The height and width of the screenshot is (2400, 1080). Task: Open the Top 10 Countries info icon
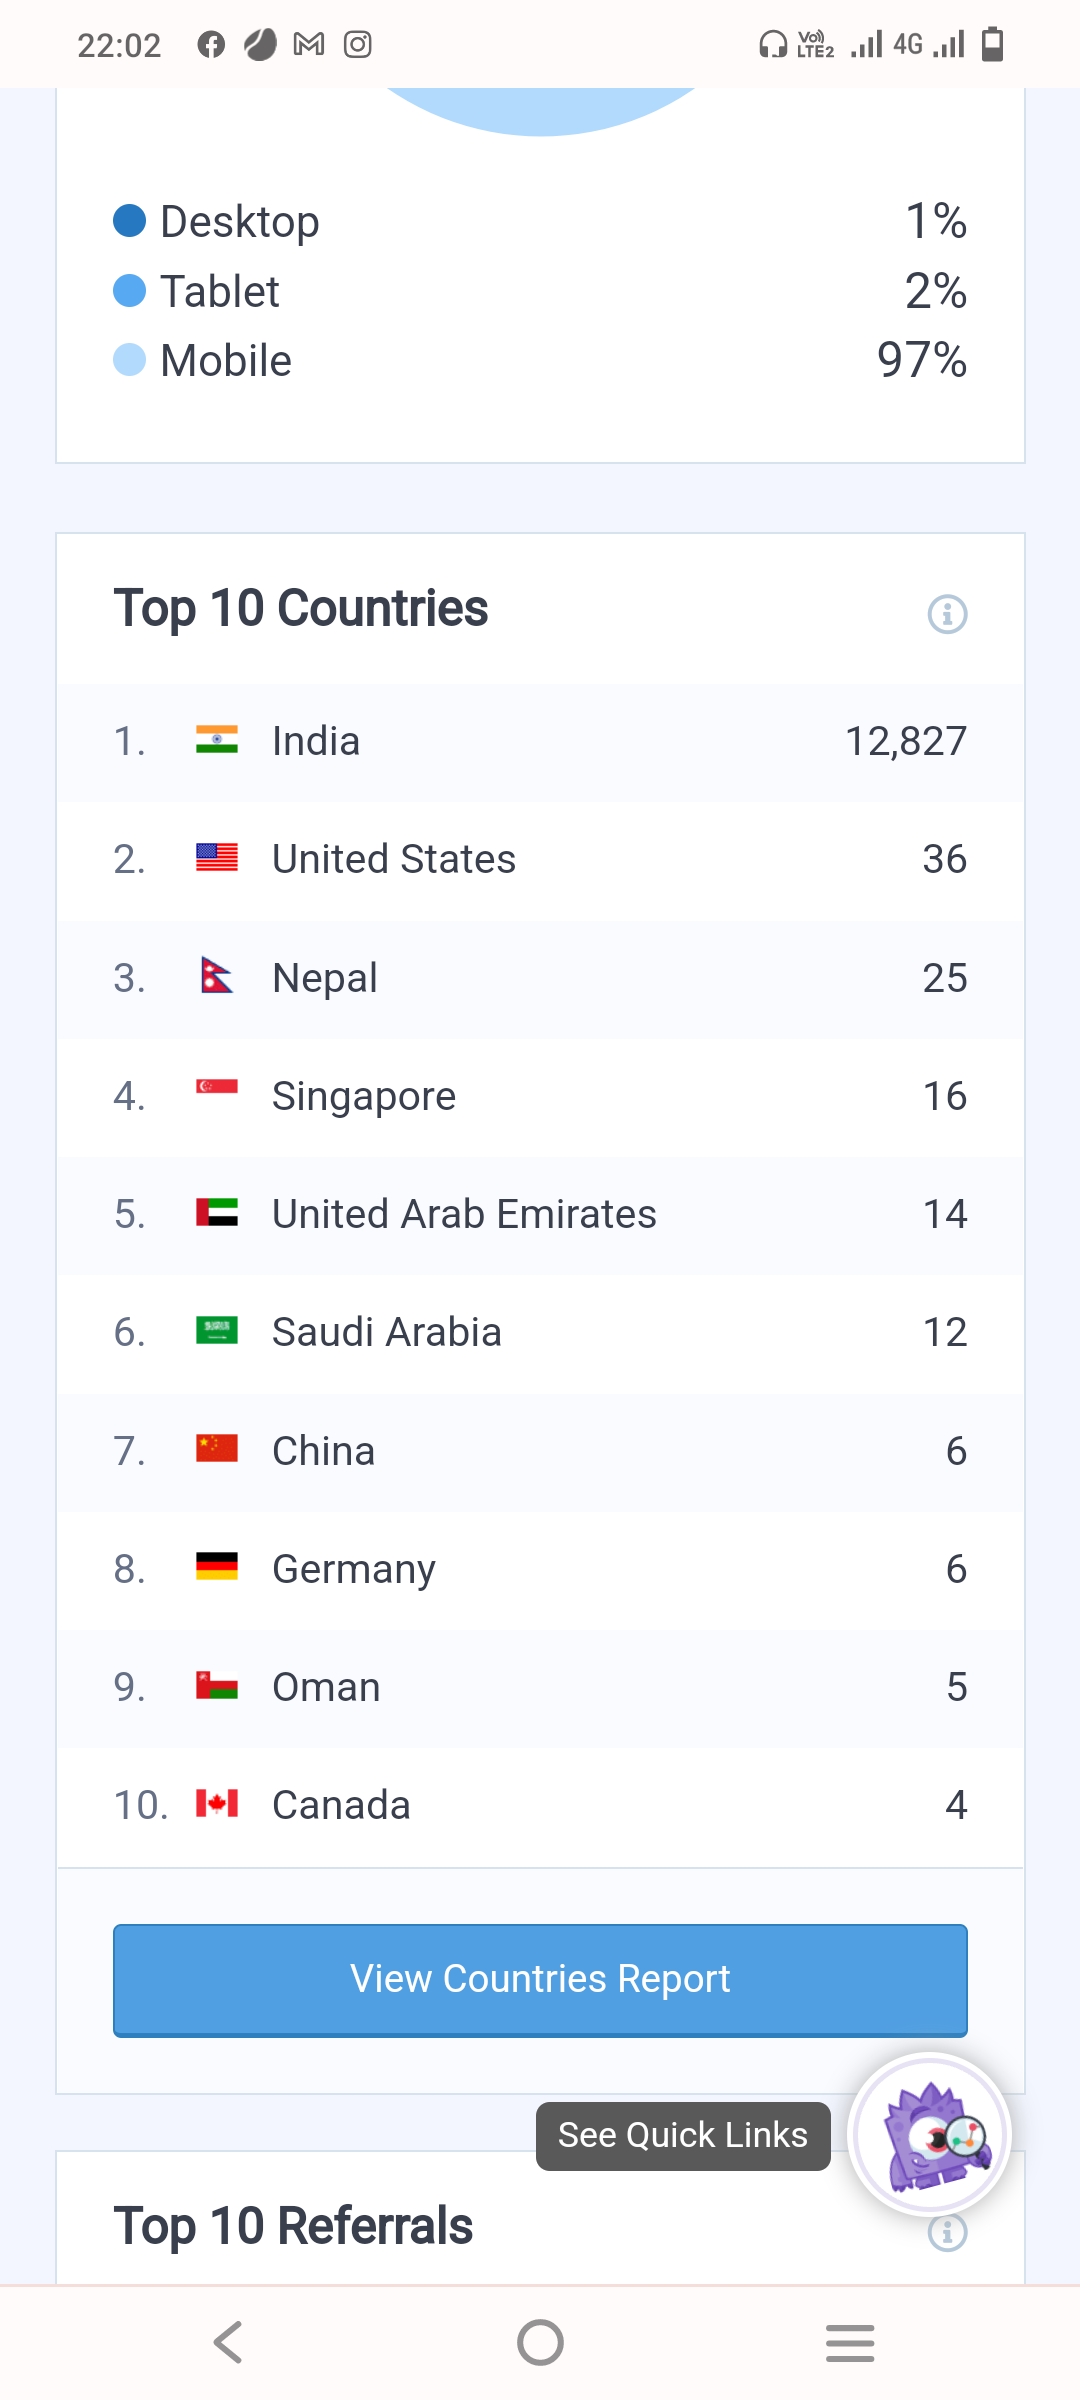point(947,614)
